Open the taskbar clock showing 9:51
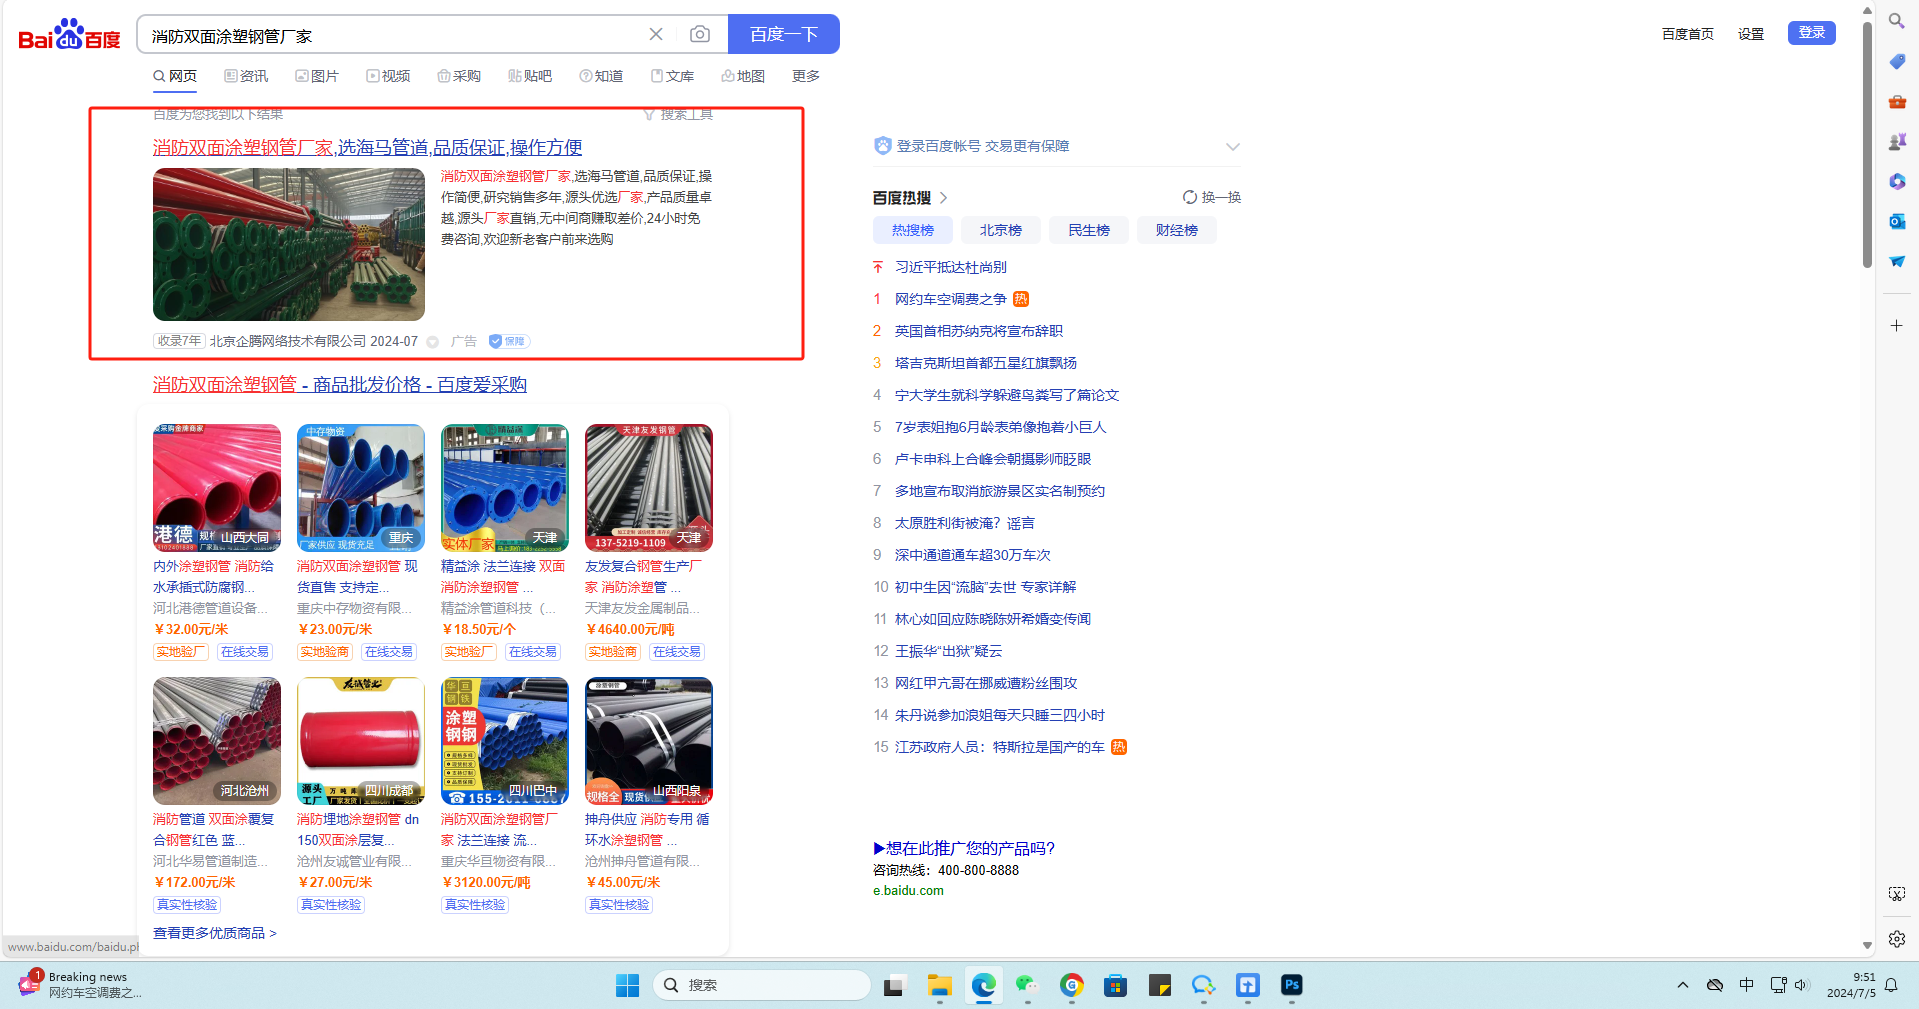Screen dimensions: 1919x1009 click(x=1851, y=985)
